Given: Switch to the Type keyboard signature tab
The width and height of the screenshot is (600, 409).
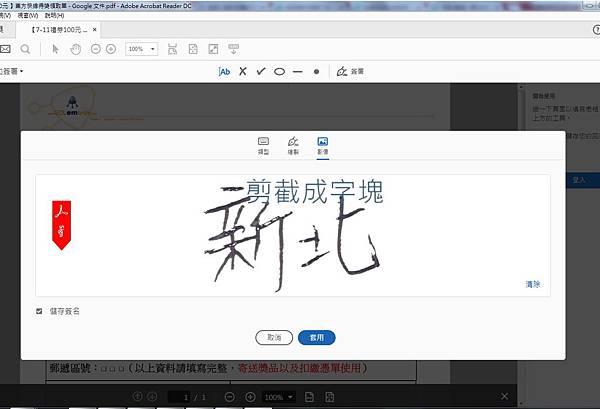Looking at the screenshot, I should coord(263,146).
